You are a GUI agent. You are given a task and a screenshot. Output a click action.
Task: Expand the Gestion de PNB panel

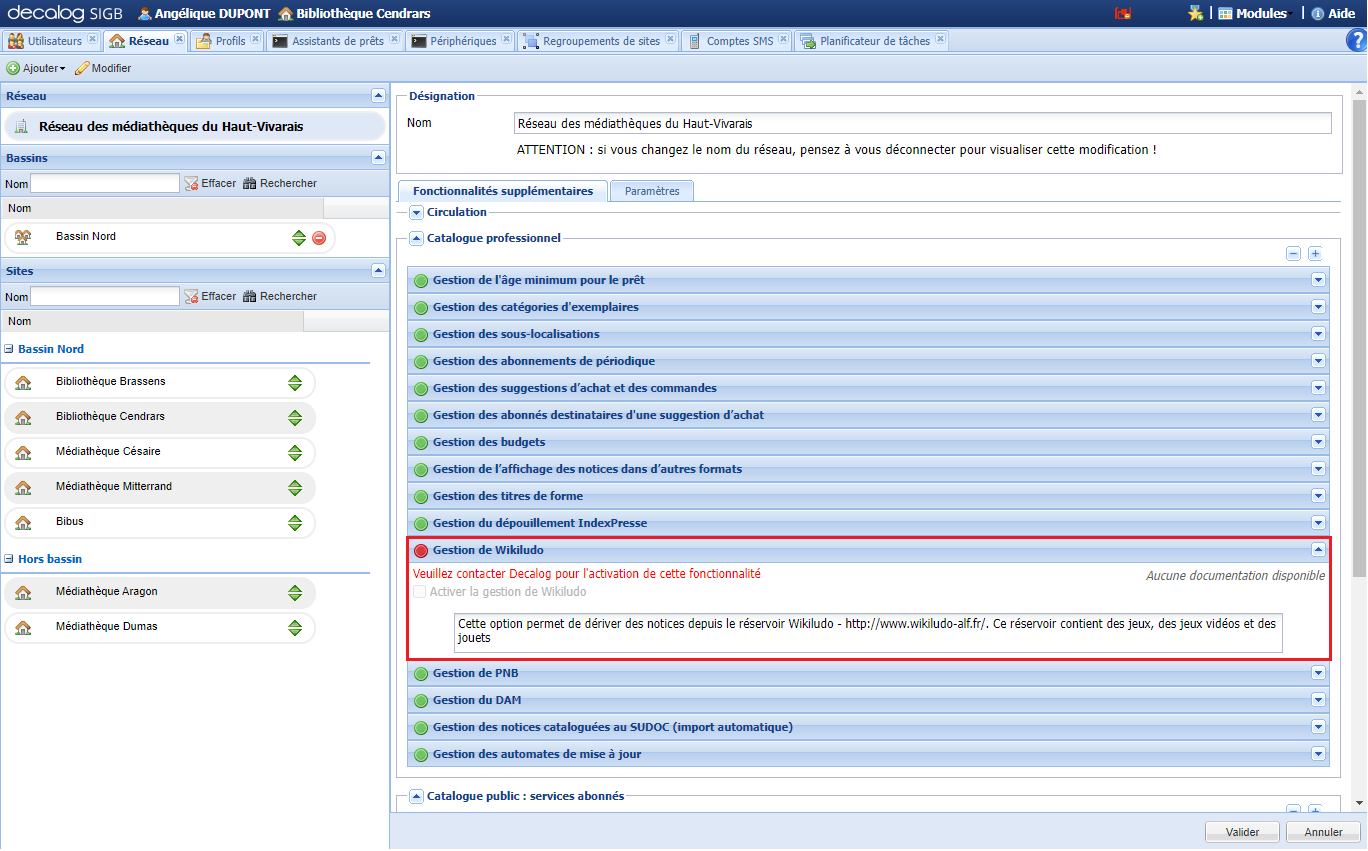pyautogui.click(x=1318, y=673)
